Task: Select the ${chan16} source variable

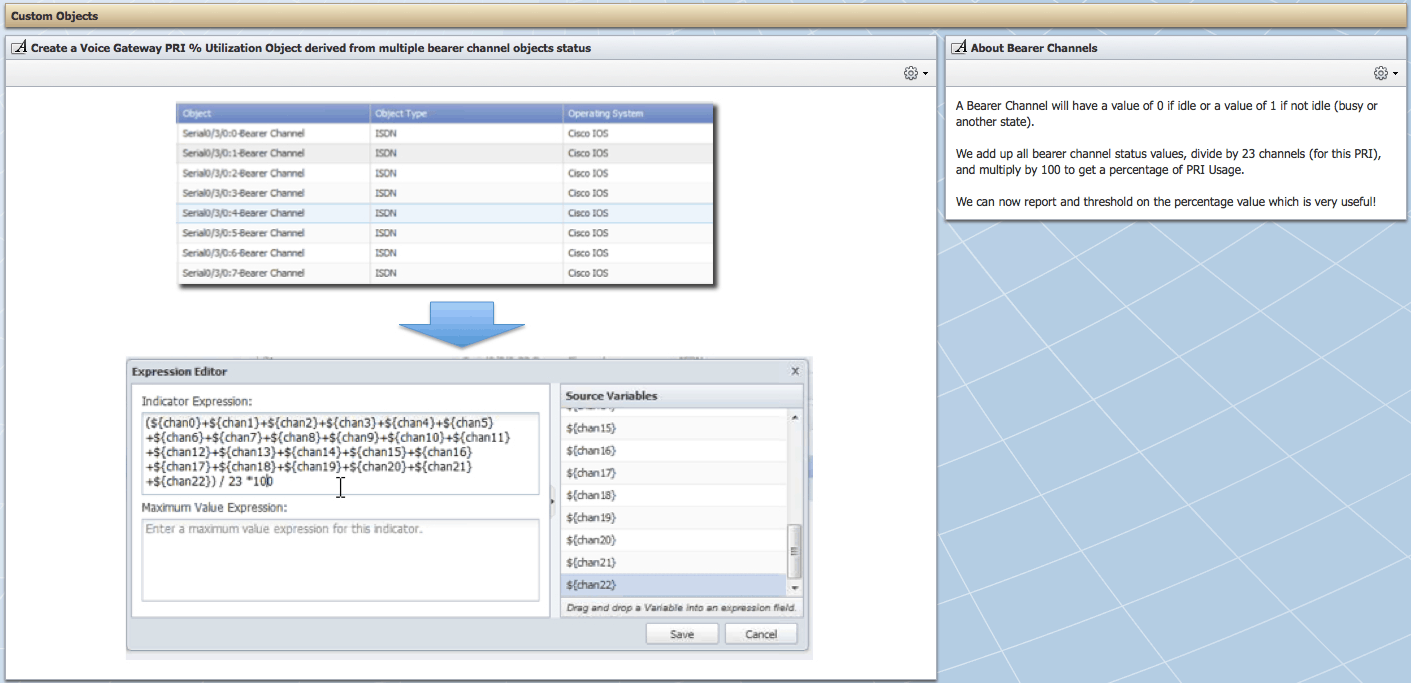Action: click(674, 451)
